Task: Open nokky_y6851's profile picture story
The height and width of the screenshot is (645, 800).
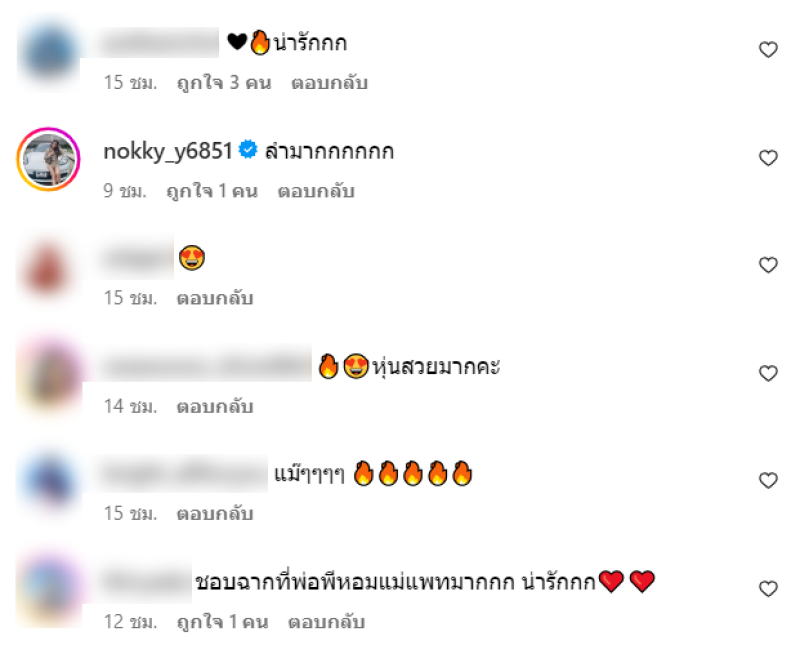Action: coord(48,159)
